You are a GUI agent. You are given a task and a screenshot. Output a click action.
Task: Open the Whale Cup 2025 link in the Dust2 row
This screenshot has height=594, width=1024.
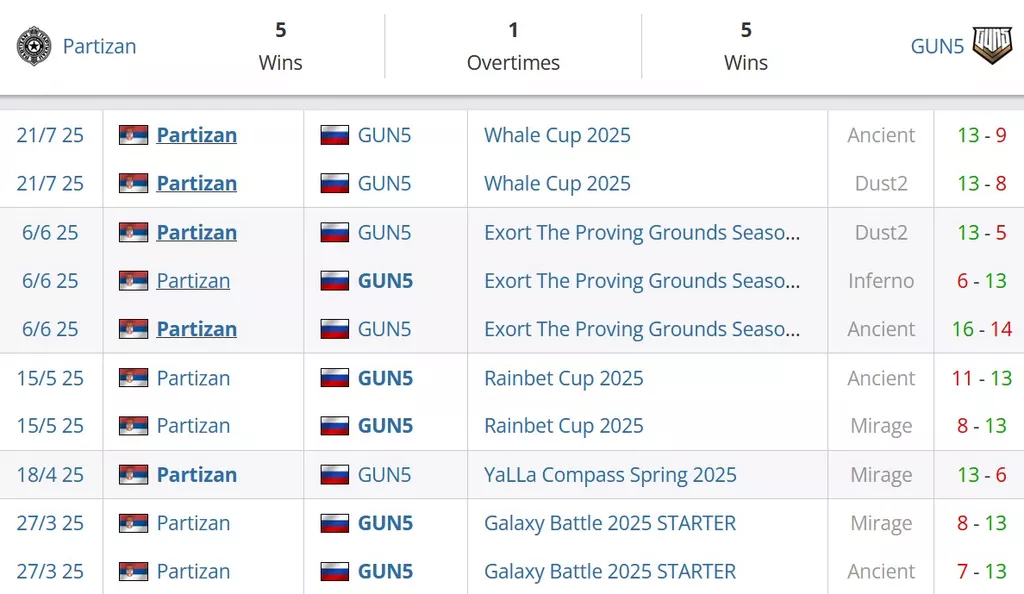point(557,183)
